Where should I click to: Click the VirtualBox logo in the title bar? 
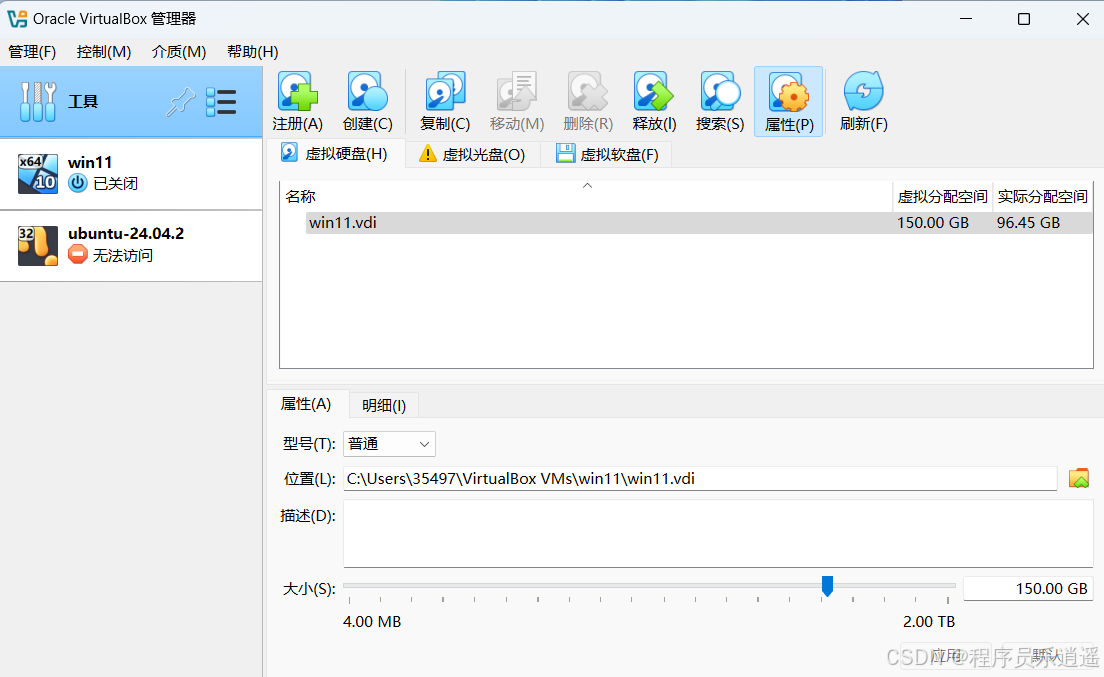click(17, 19)
